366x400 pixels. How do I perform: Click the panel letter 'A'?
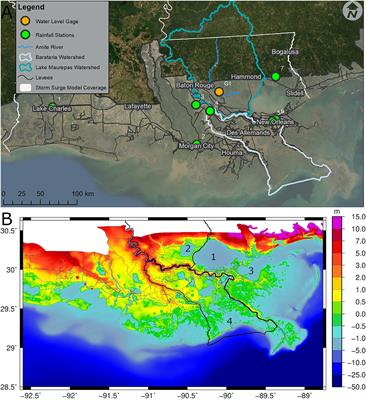coord(7,12)
